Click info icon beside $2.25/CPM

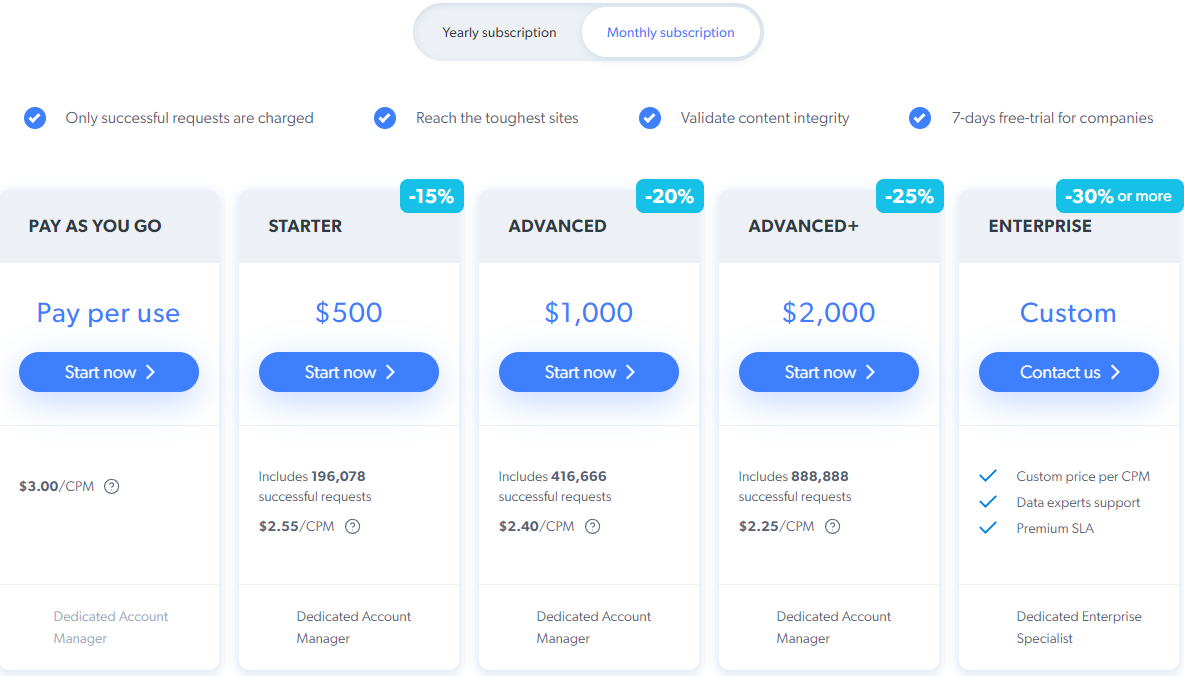(x=832, y=527)
